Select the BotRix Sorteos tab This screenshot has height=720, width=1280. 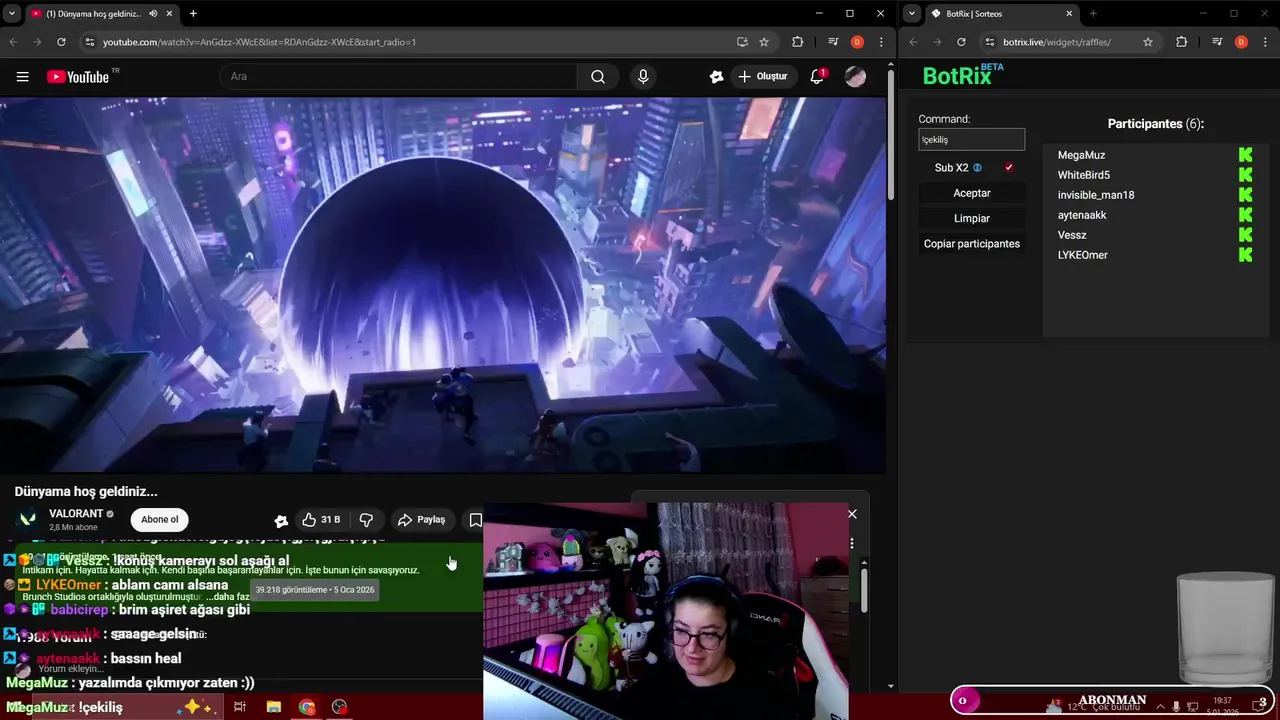1001,14
